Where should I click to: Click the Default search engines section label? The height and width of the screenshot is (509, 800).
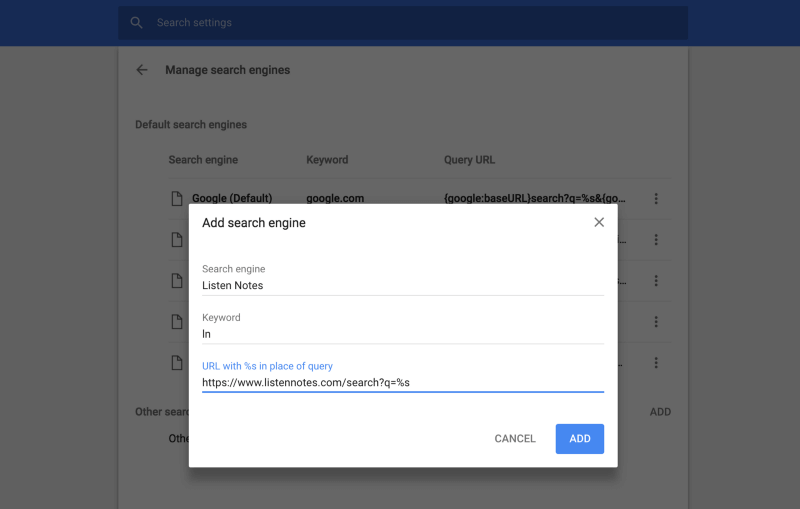point(191,124)
